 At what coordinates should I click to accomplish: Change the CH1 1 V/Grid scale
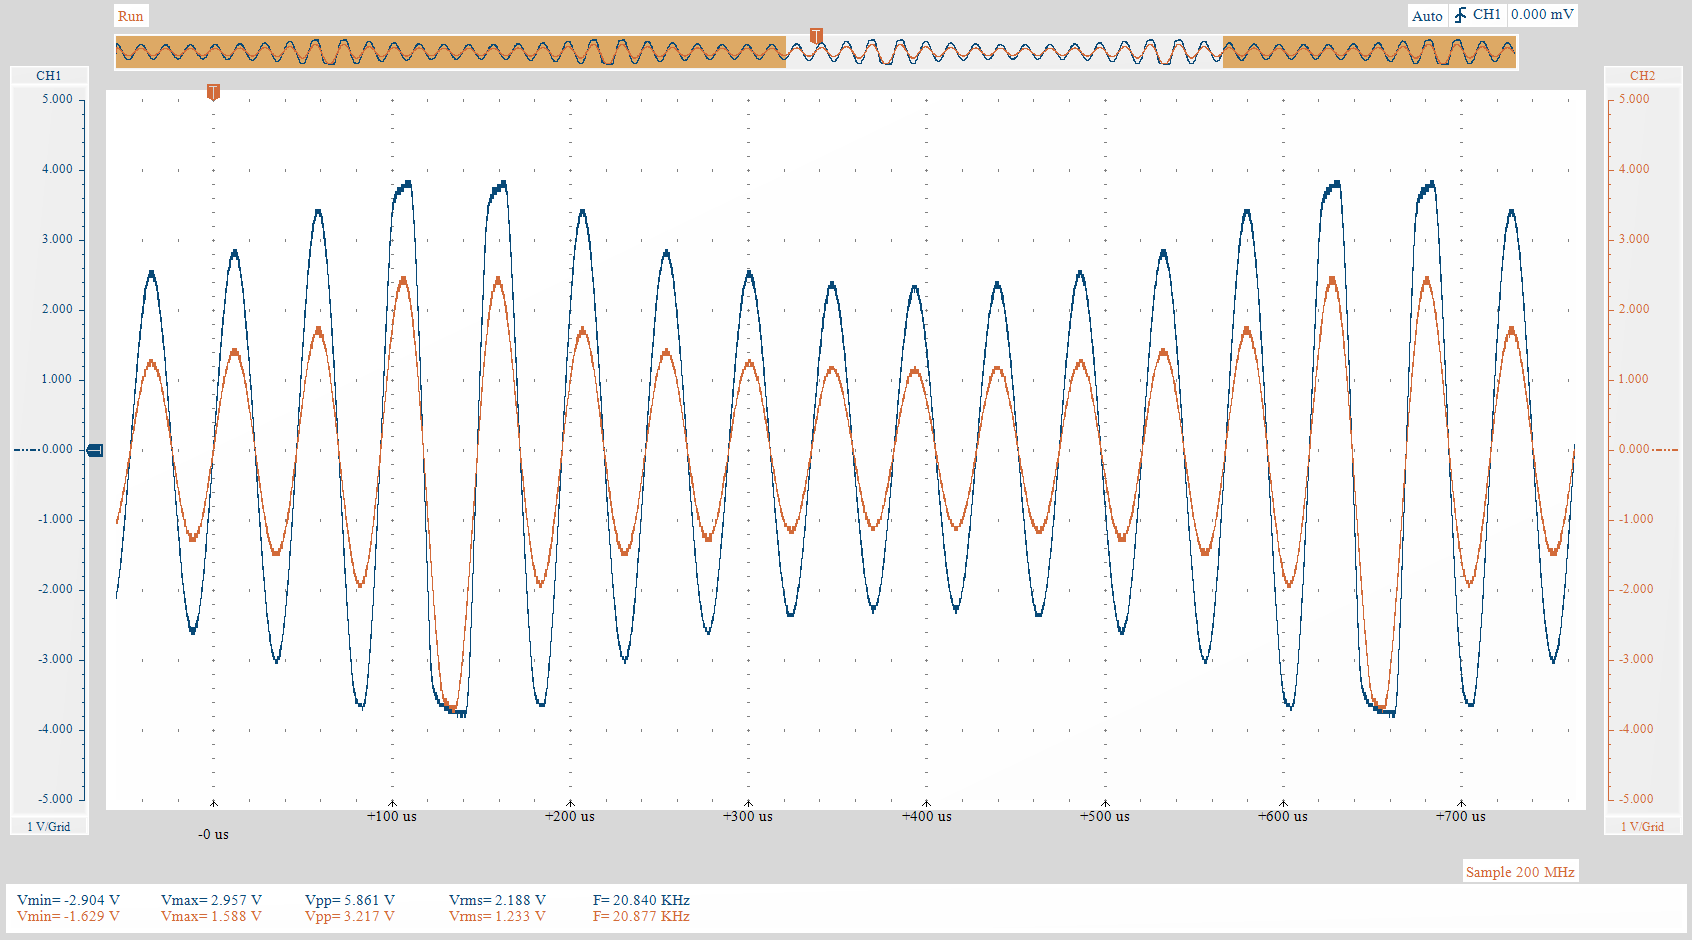pyautogui.click(x=49, y=826)
